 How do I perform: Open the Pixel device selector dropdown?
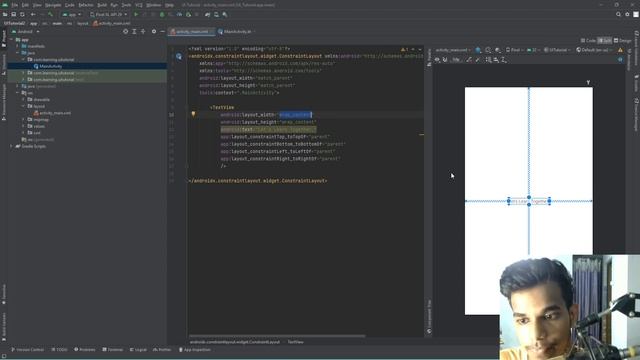coord(109,14)
